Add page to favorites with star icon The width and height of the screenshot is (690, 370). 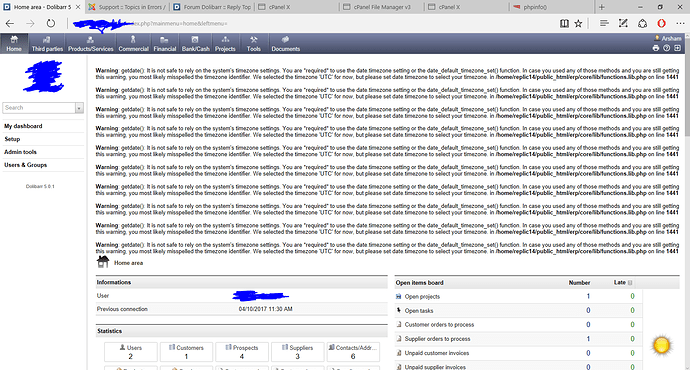tap(578, 23)
